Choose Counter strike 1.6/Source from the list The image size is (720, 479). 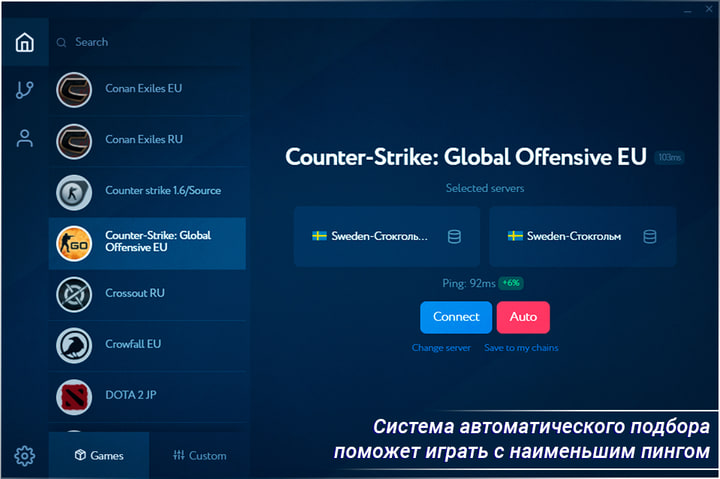pos(147,192)
